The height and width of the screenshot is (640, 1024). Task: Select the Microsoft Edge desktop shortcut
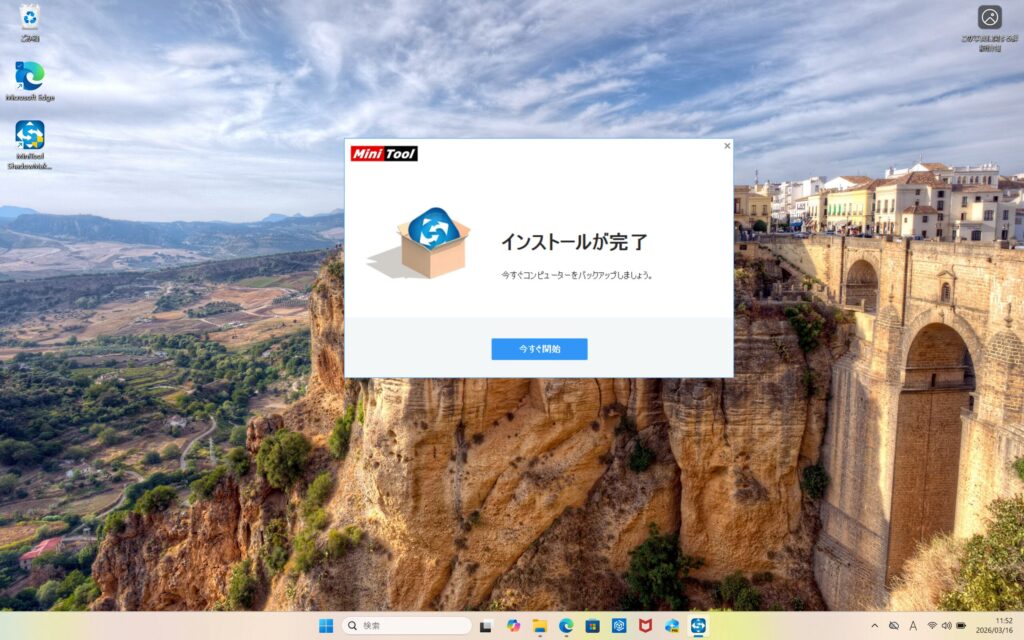(30, 80)
